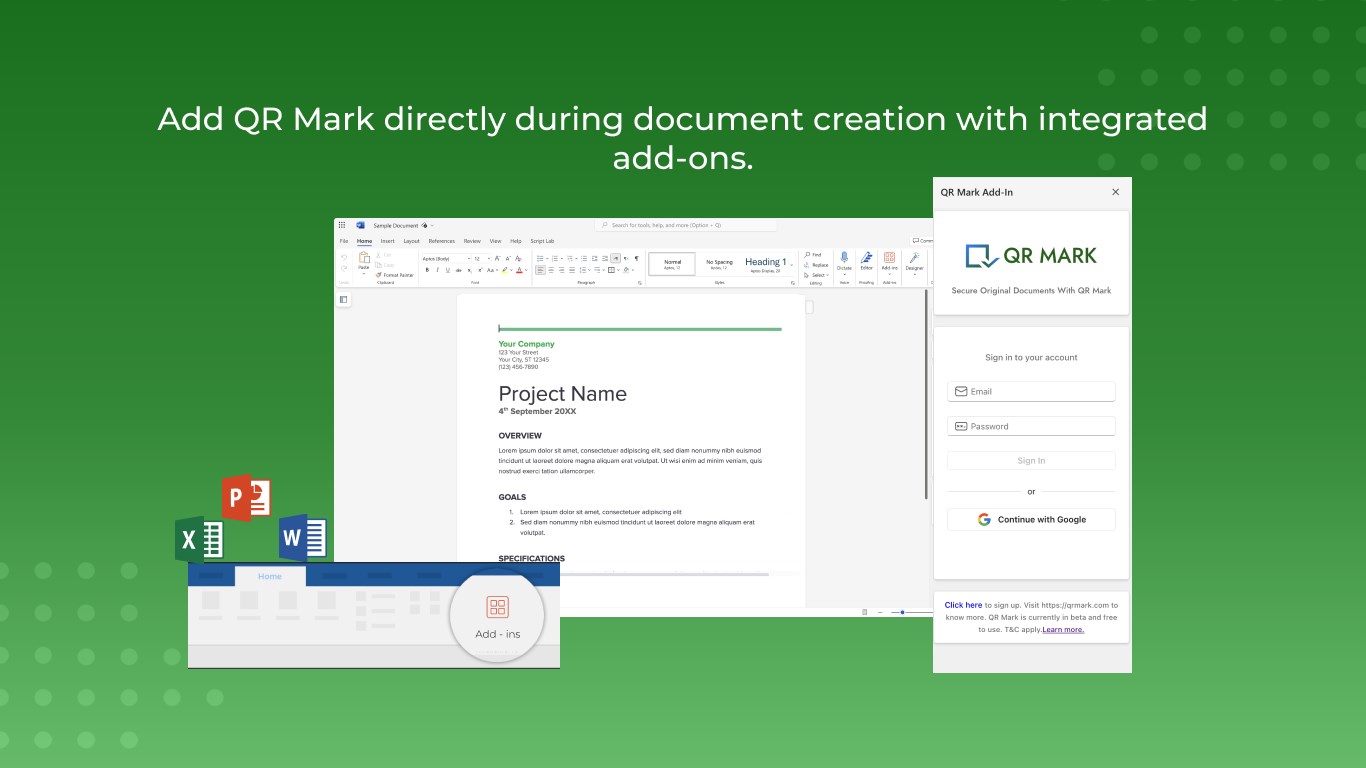Expand the Styles gallery arrow
This screenshot has height=768, width=1366.
792,265
